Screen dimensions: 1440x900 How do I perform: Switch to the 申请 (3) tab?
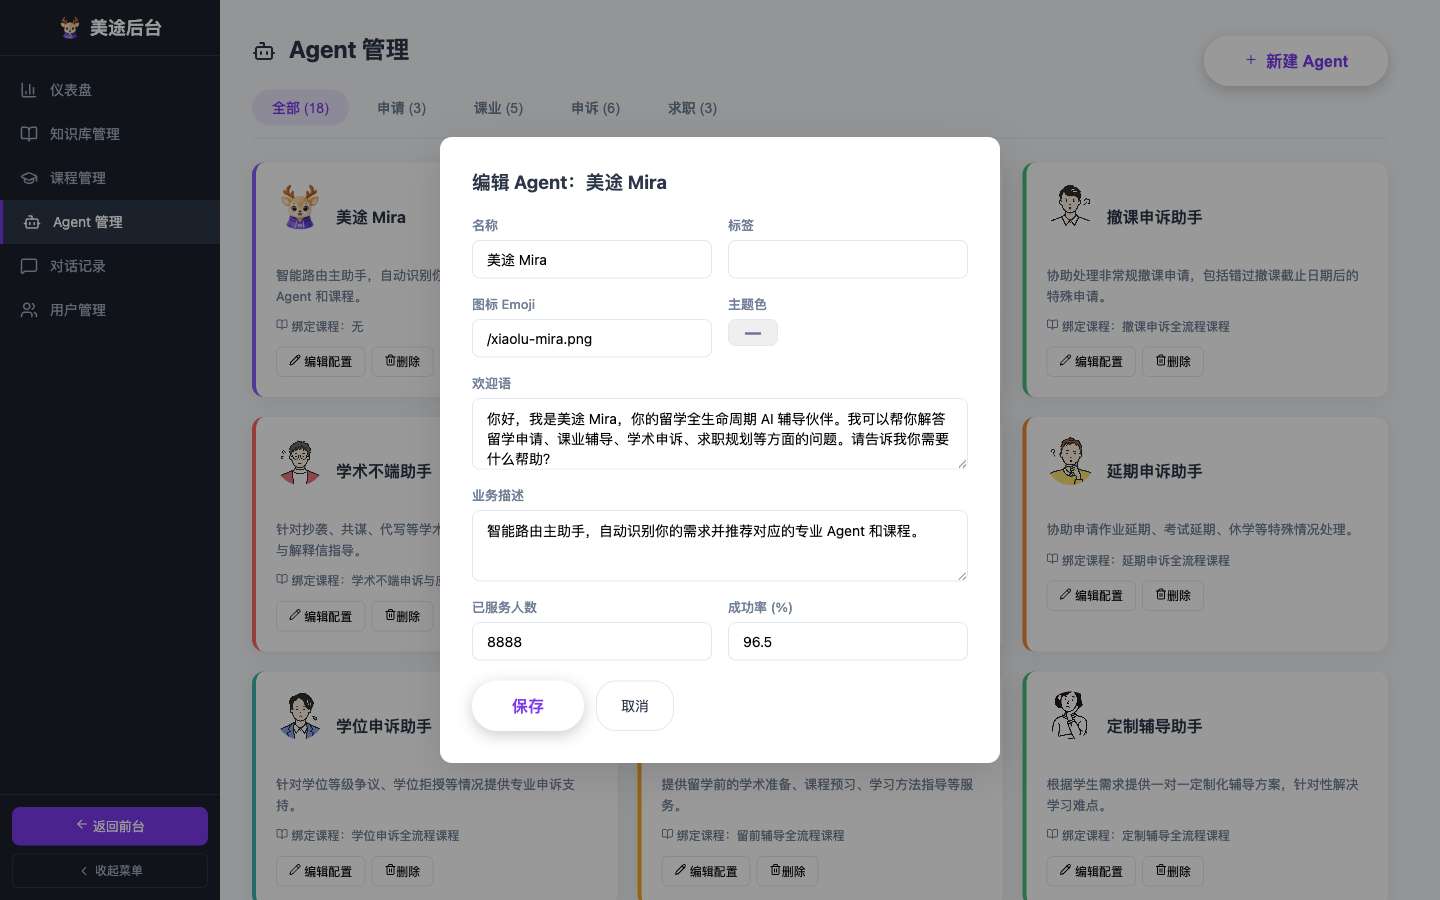pyautogui.click(x=401, y=108)
